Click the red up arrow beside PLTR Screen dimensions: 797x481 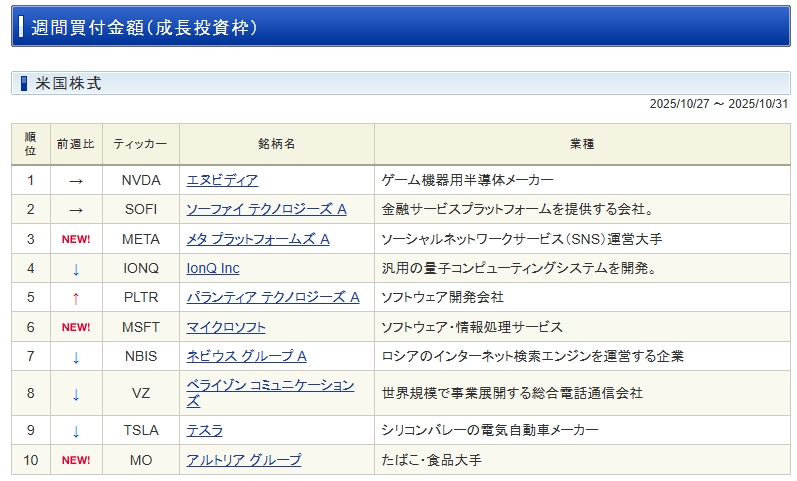76,298
